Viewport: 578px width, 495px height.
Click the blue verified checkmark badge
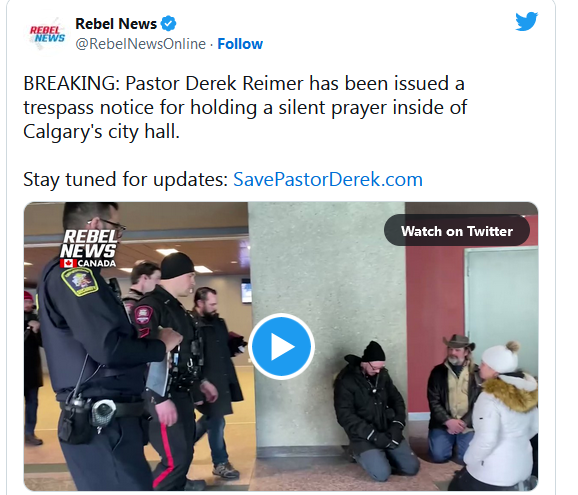click(x=168, y=24)
